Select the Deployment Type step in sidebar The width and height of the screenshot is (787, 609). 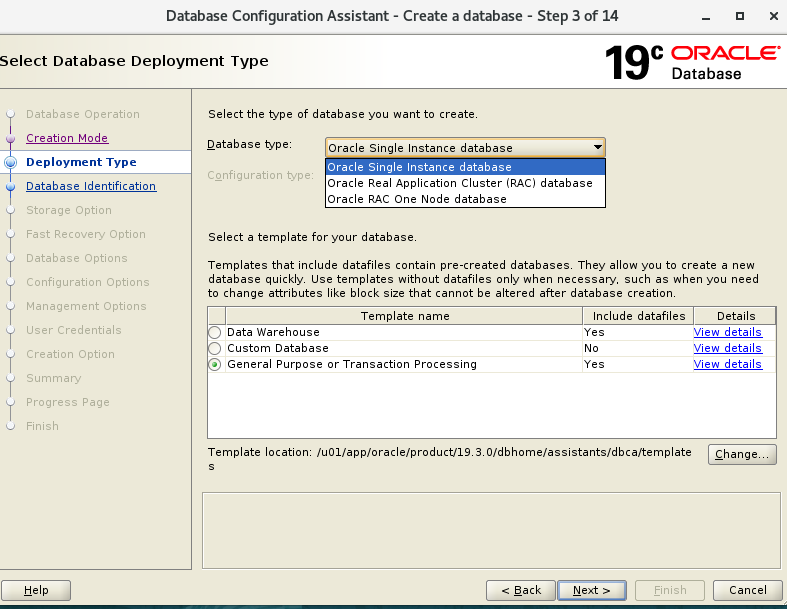coord(81,162)
